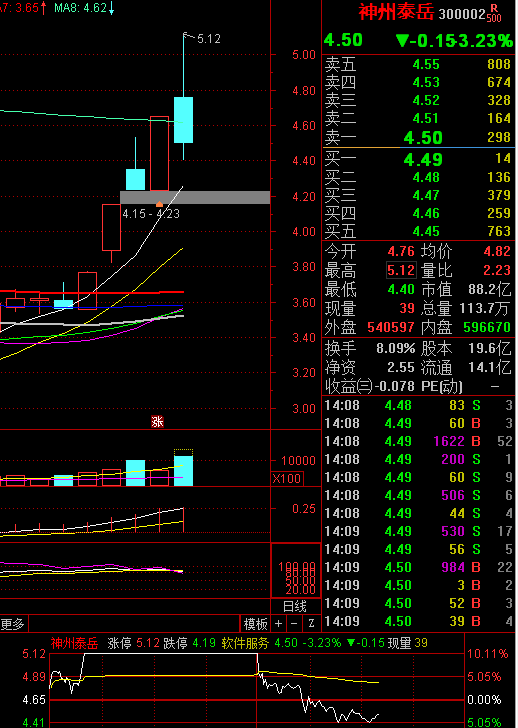Click the plus zoom-in chart button
The height and width of the screenshot is (728, 518).
click(x=278, y=624)
